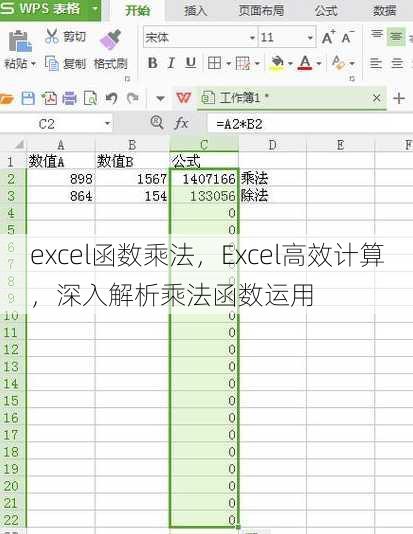The image size is (413, 534).
Task: Toggle italic formatting
Action: (171, 63)
